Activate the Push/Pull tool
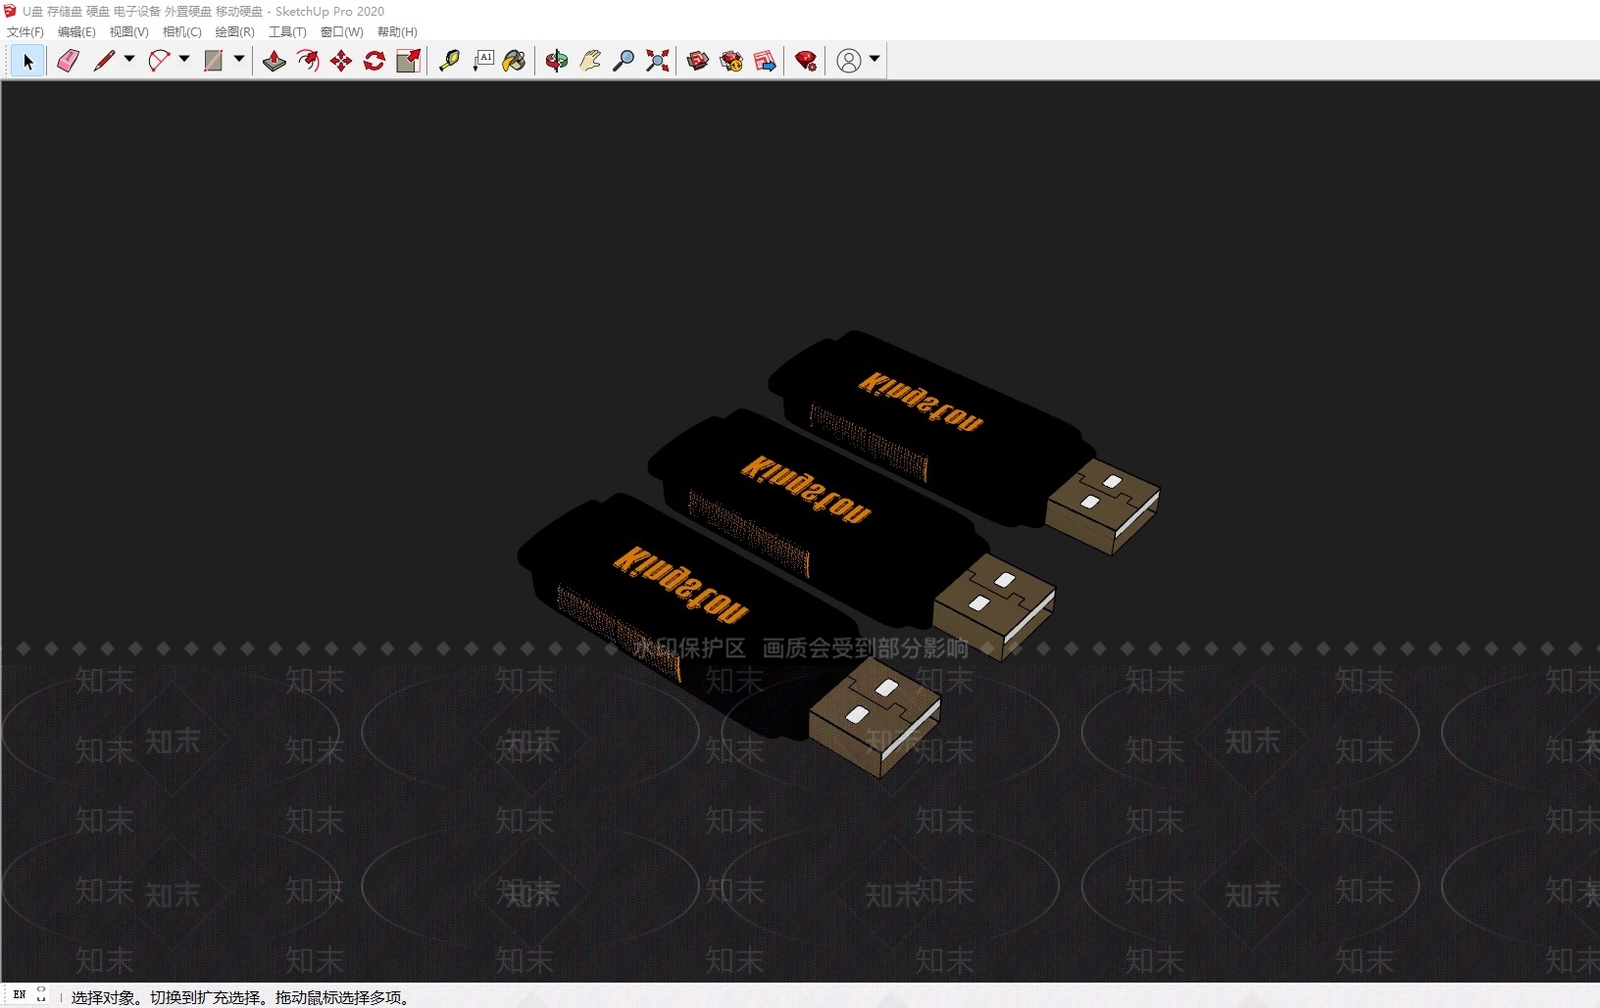The height and width of the screenshot is (1008, 1600). coord(274,61)
